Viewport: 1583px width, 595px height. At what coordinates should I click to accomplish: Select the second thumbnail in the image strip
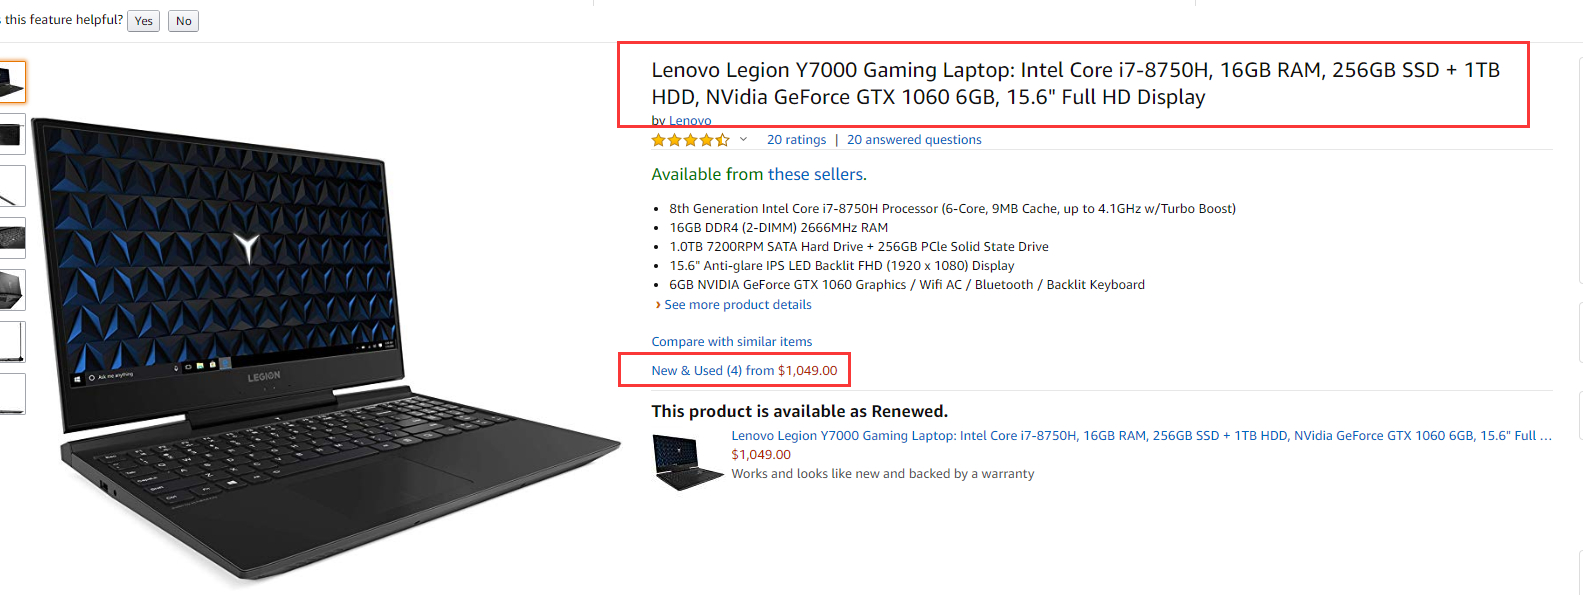12,134
